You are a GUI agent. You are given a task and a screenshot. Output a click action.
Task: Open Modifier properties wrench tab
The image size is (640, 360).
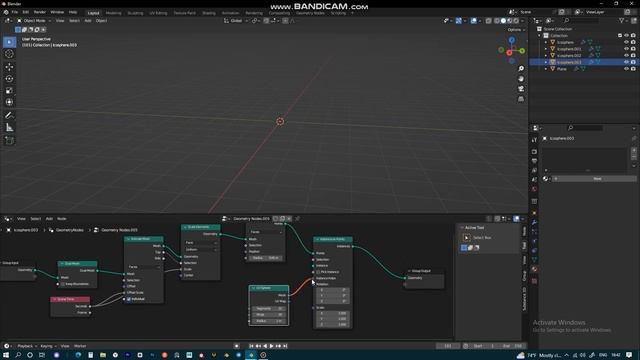click(x=534, y=222)
